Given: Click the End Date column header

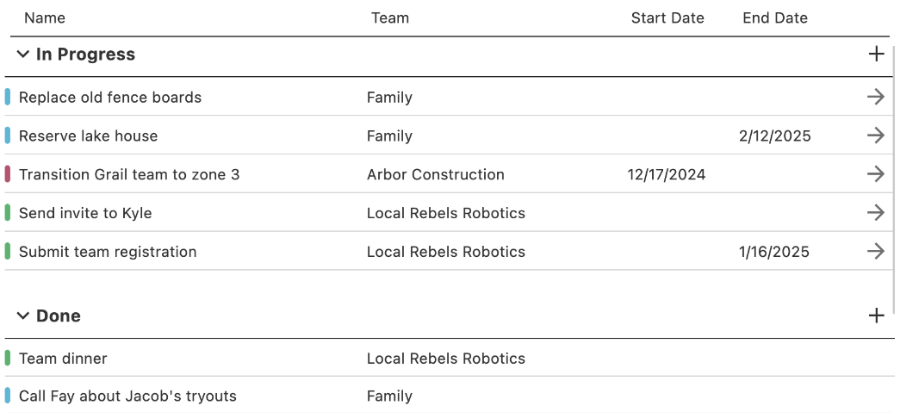Looking at the screenshot, I should 775,18.
